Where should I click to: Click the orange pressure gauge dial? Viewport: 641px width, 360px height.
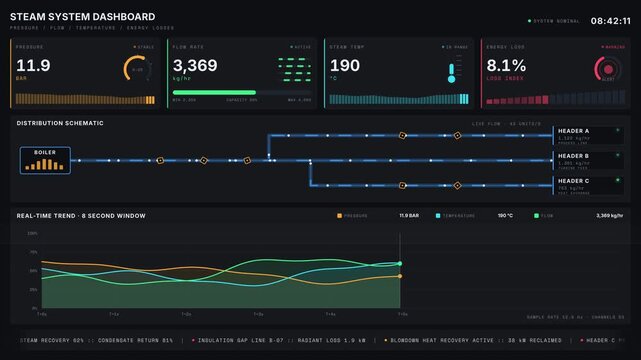click(x=137, y=69)
